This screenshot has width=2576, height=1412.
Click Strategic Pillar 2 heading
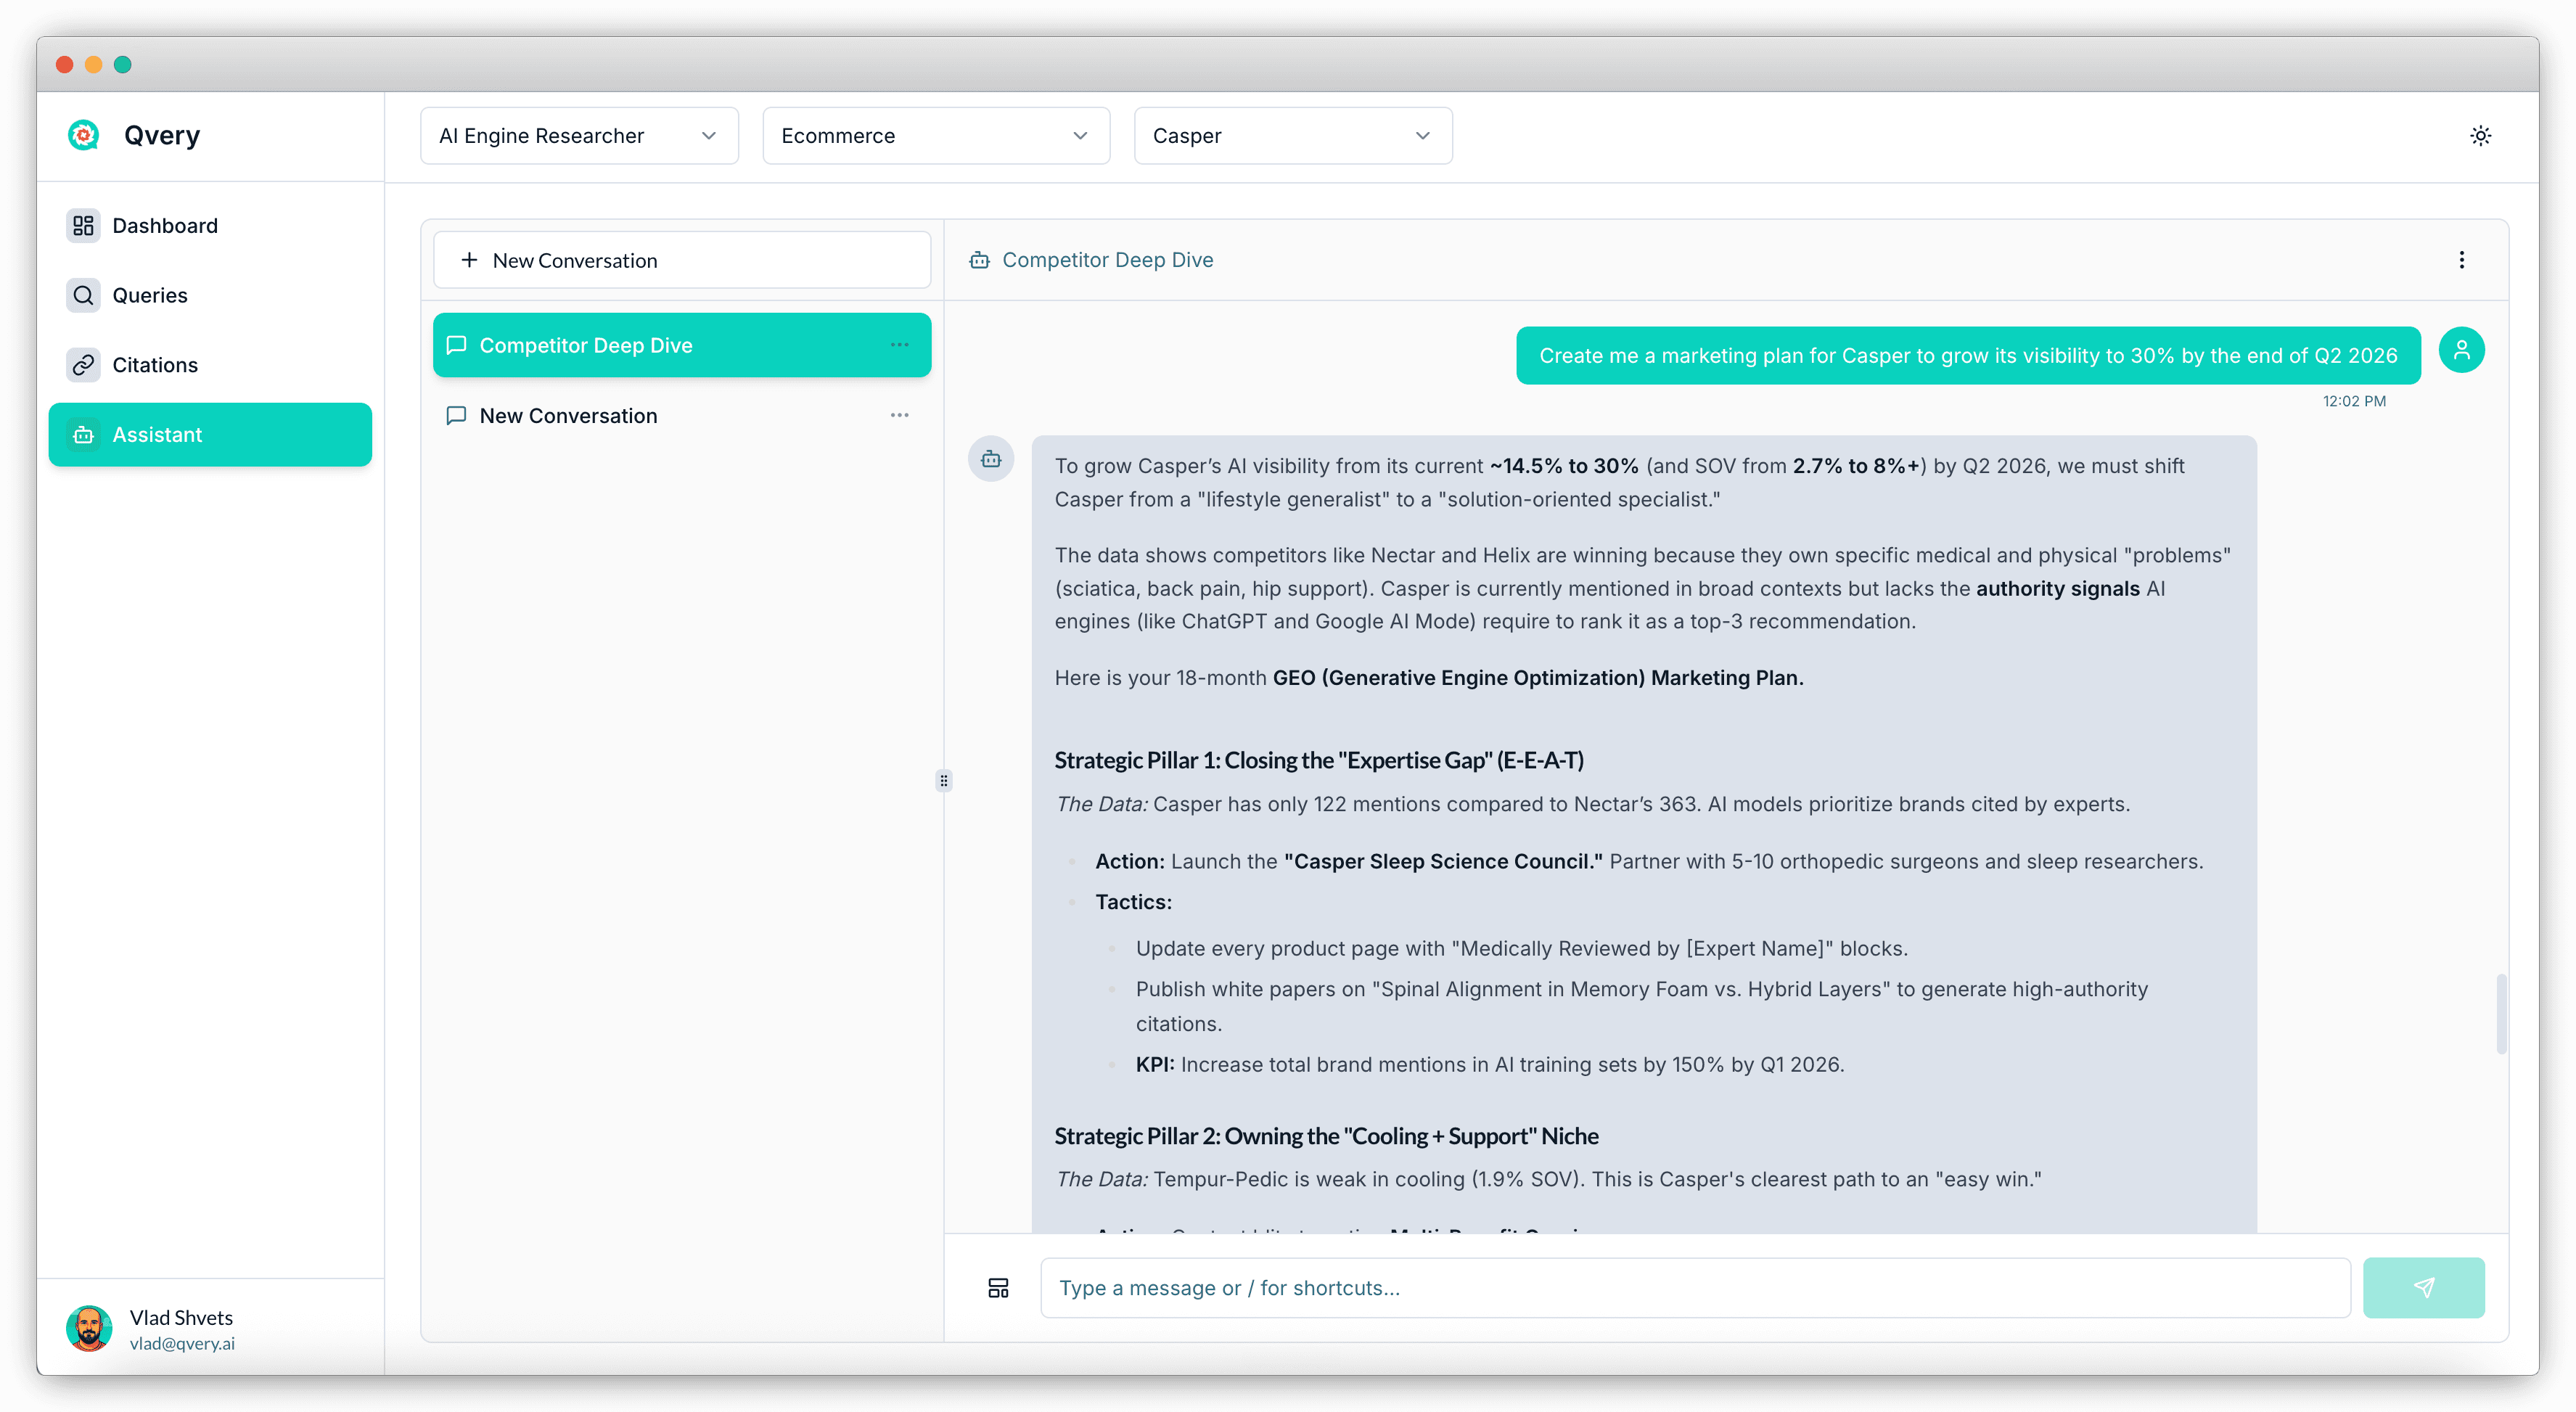click(1326, 1137)
